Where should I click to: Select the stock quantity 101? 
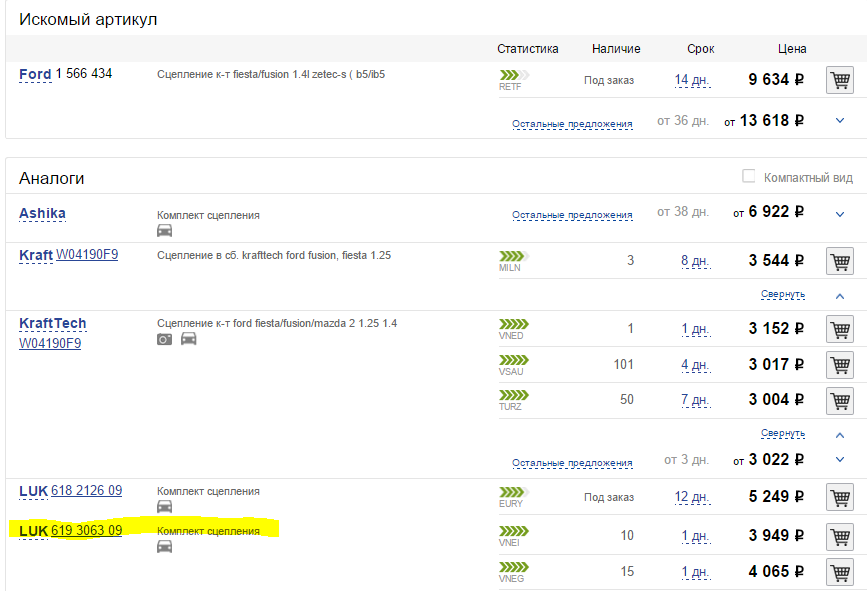click(x=623, y=364)
